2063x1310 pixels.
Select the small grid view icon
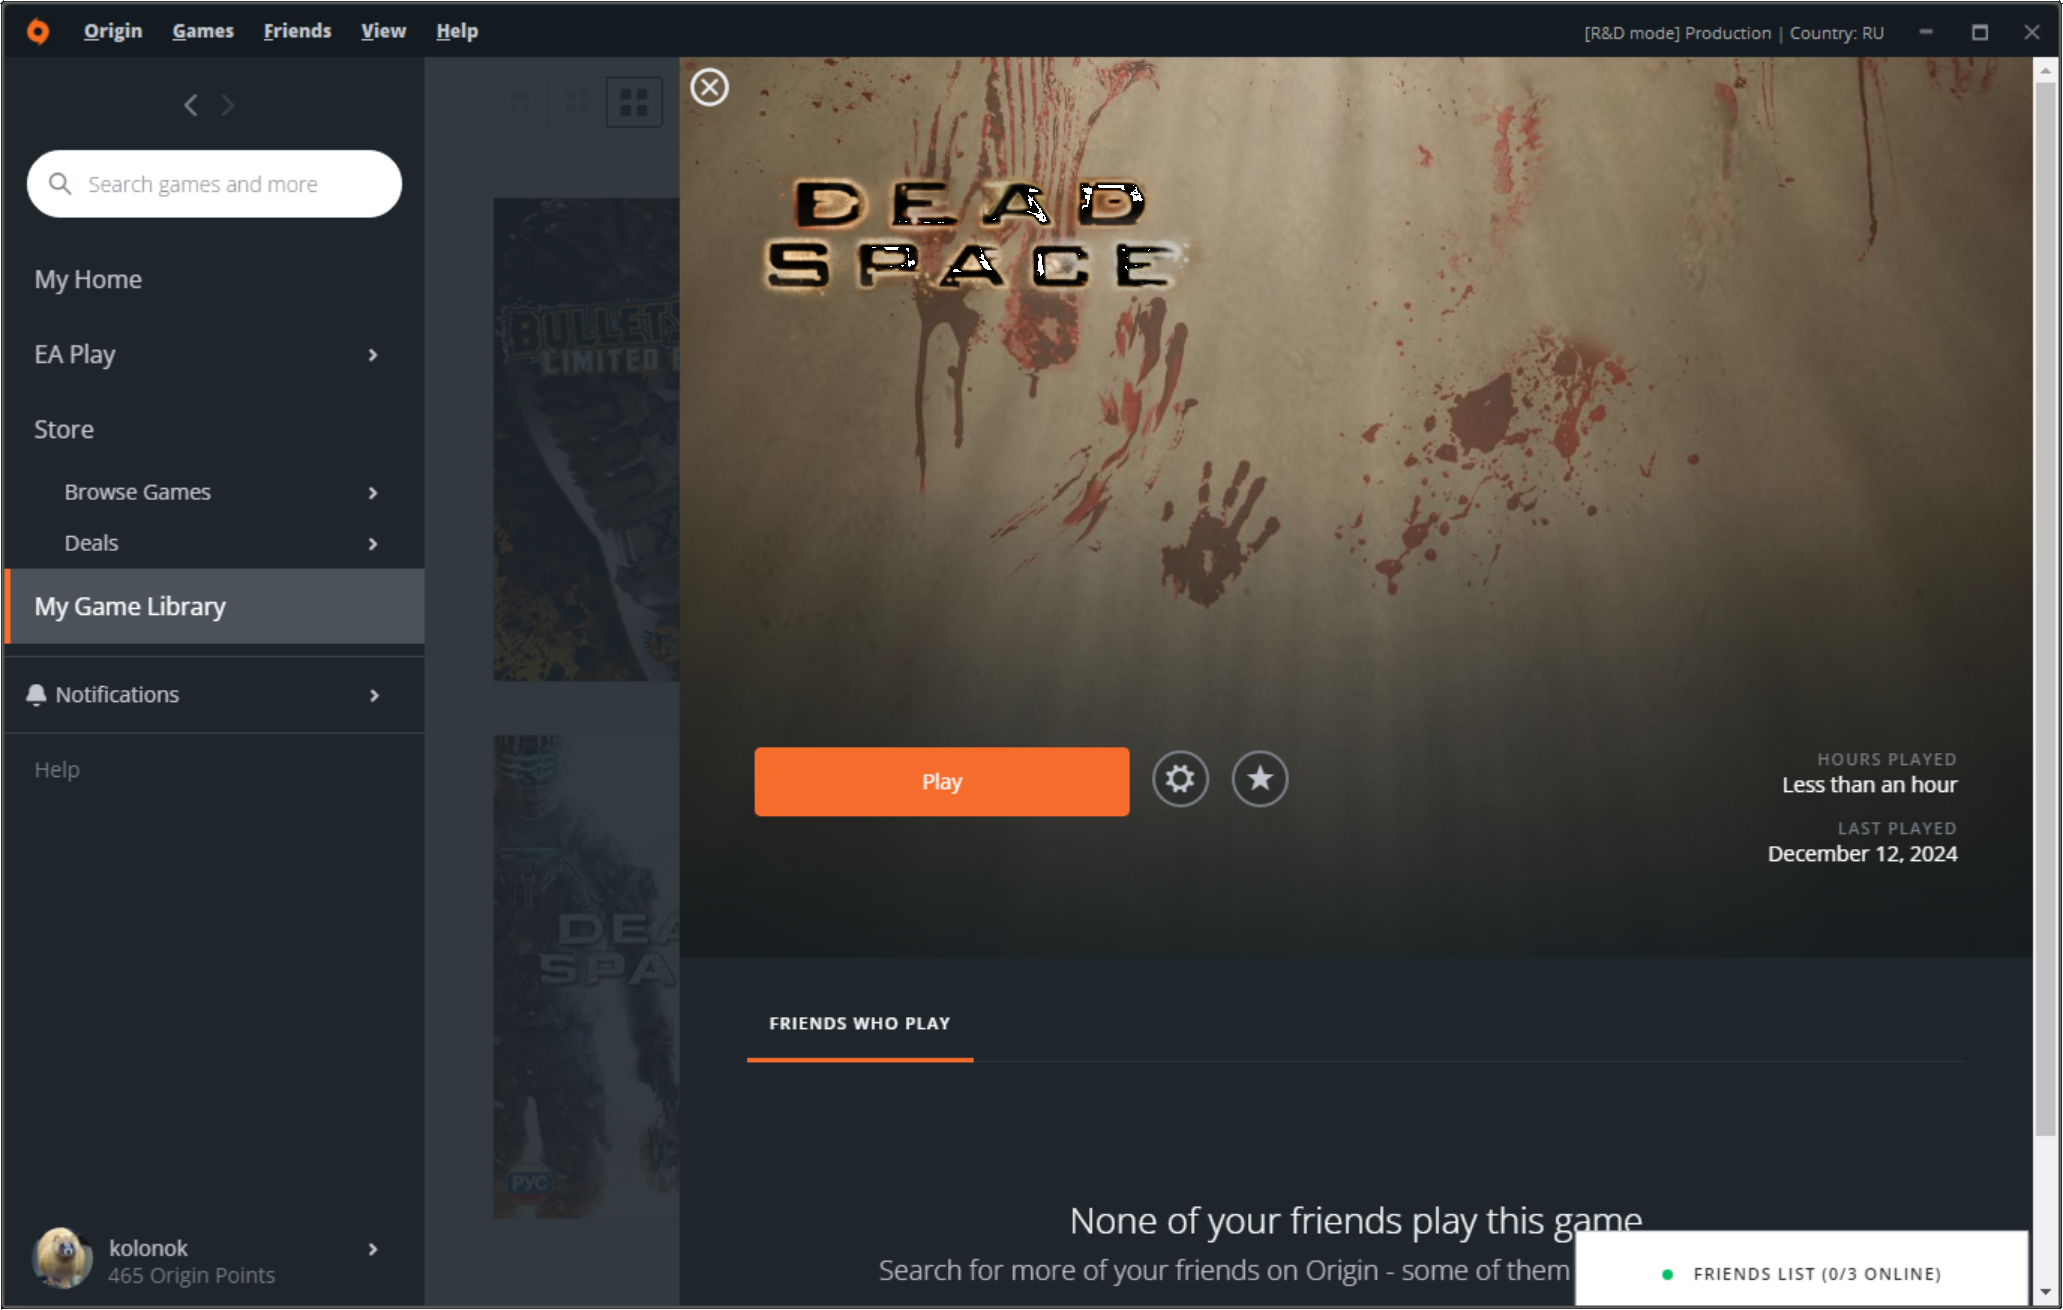pyautogui.click(x=521, y=102)
